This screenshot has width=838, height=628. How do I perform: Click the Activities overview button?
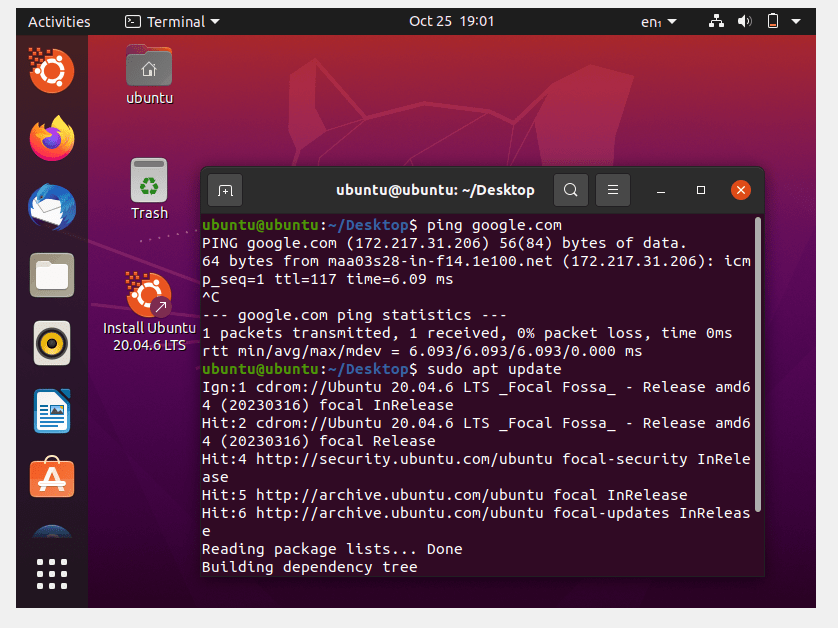coord(59,21)
